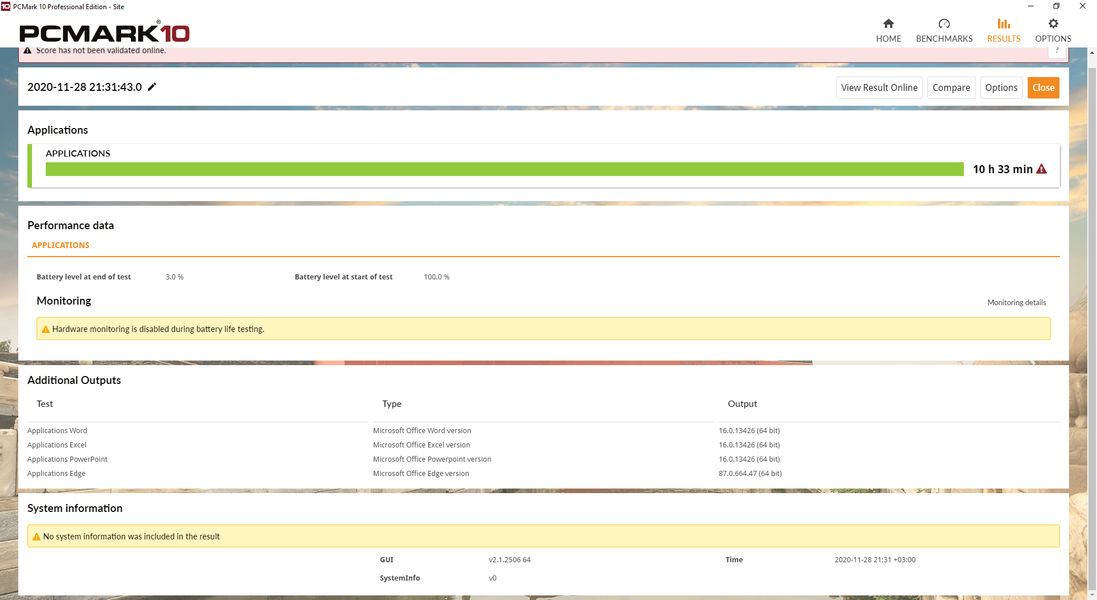Click Battery level at end of test label

[x=84, y=277]
